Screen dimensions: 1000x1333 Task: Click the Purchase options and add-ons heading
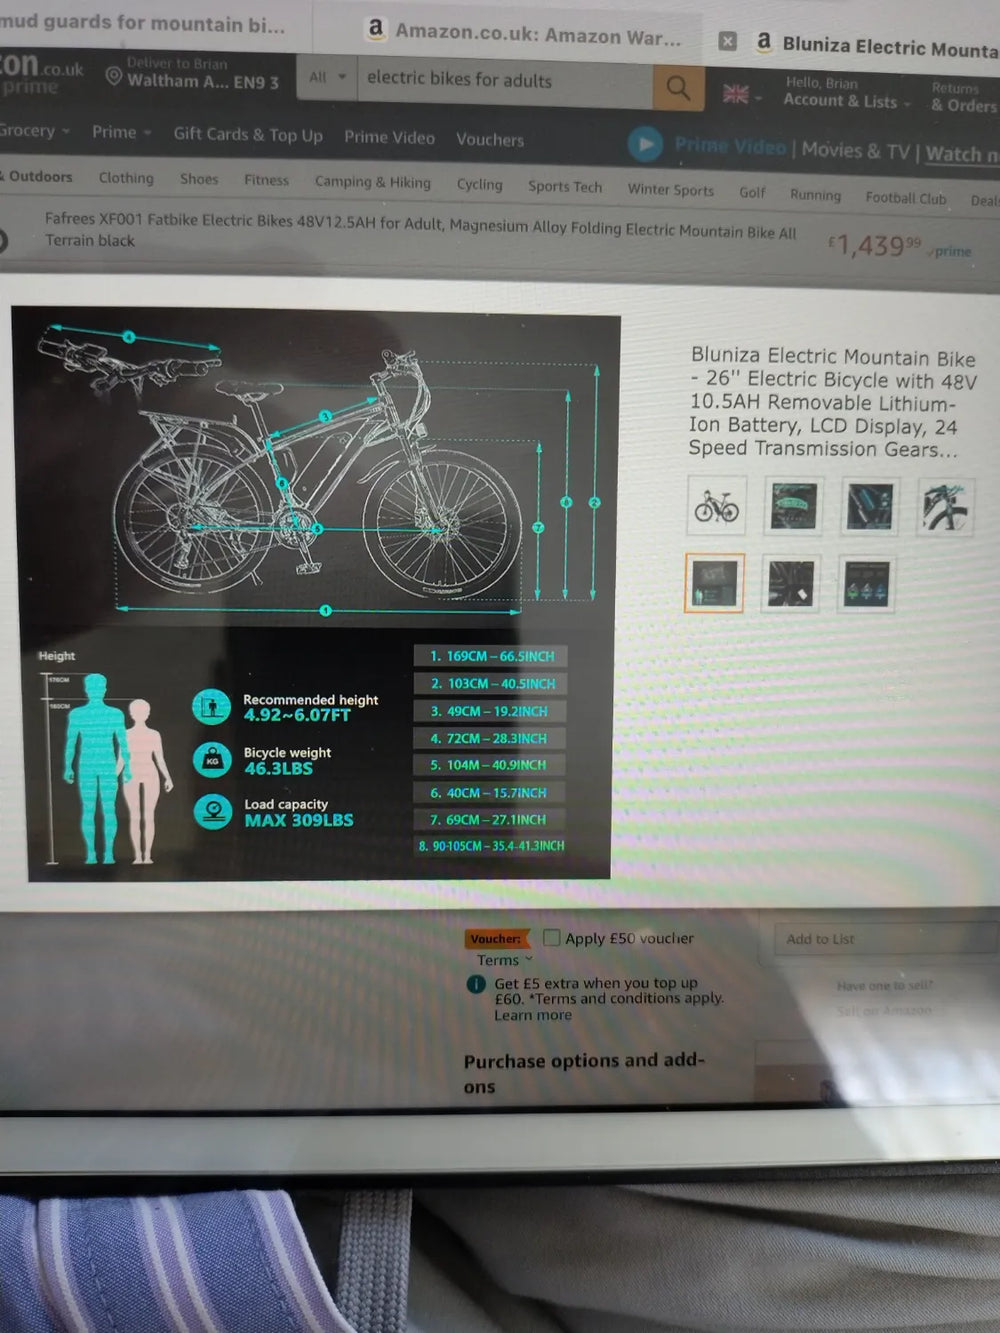pos(584,1073)
